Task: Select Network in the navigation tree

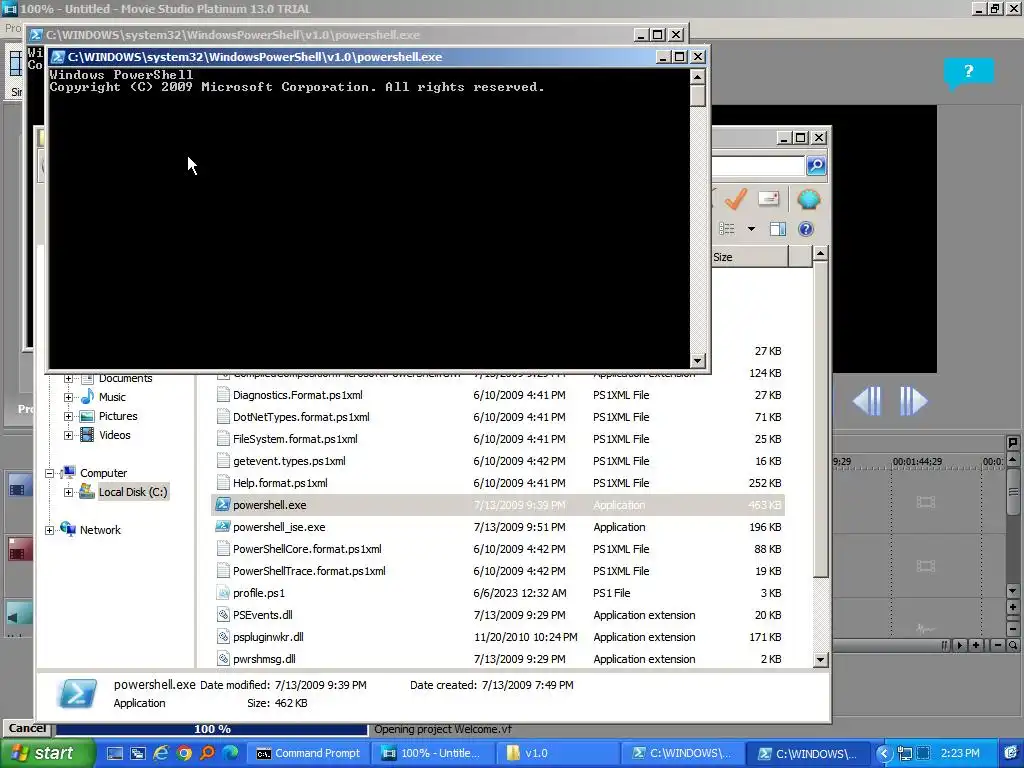Action: coord(100,530)
